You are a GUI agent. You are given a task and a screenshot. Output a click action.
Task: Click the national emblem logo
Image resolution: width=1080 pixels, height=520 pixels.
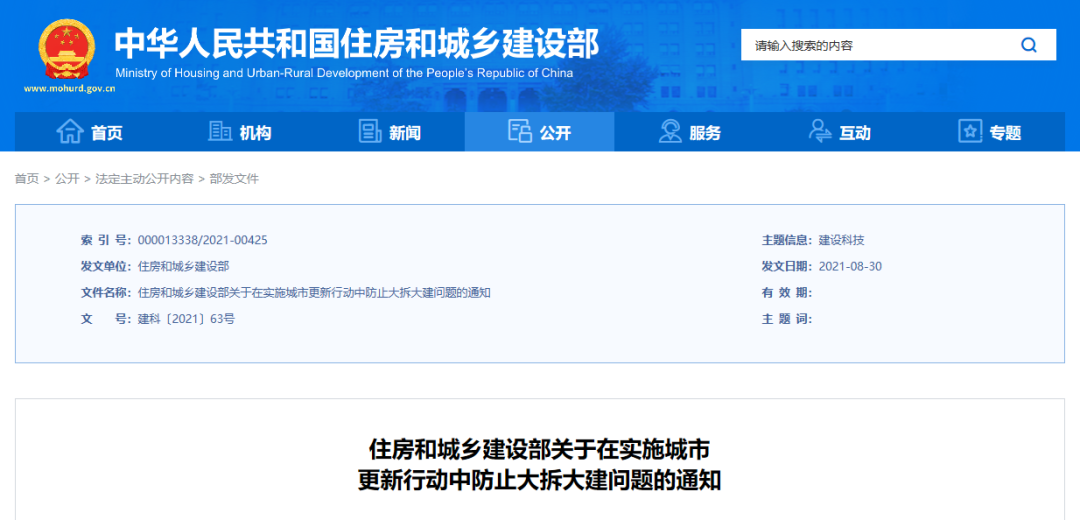pyautogui.click(x=68, y=49)
